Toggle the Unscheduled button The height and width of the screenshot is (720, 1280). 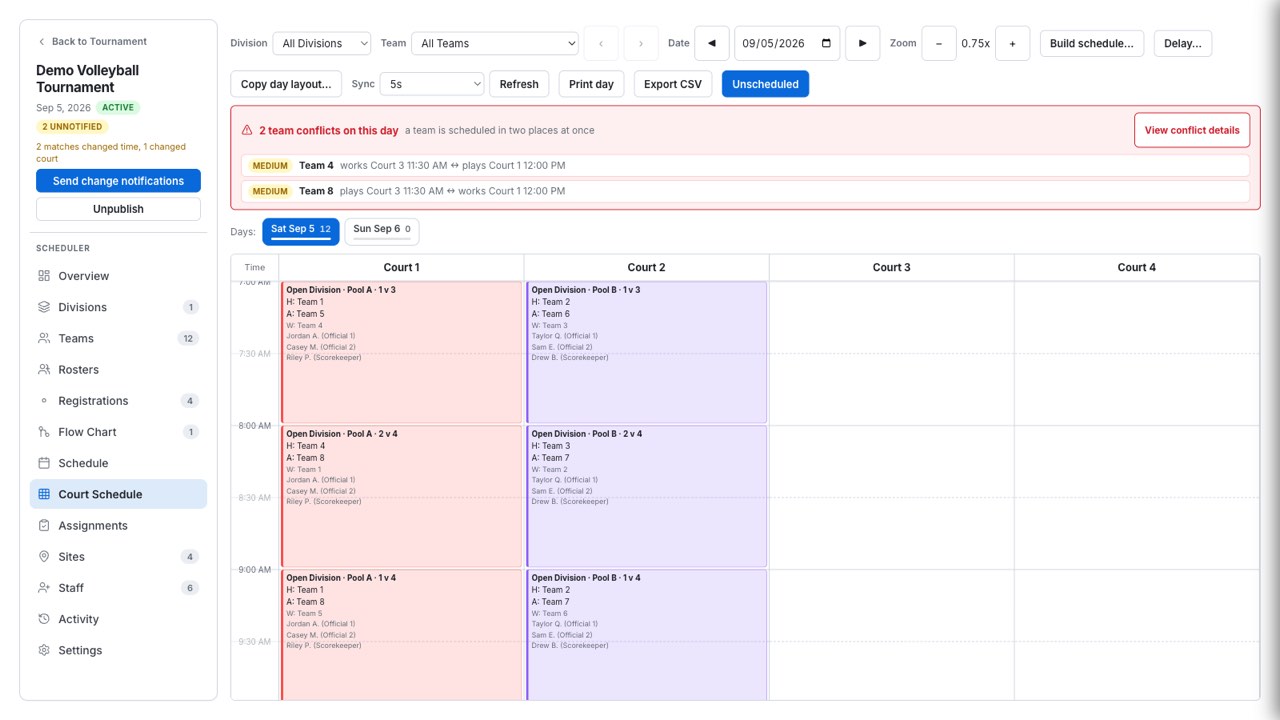point(766,84)
